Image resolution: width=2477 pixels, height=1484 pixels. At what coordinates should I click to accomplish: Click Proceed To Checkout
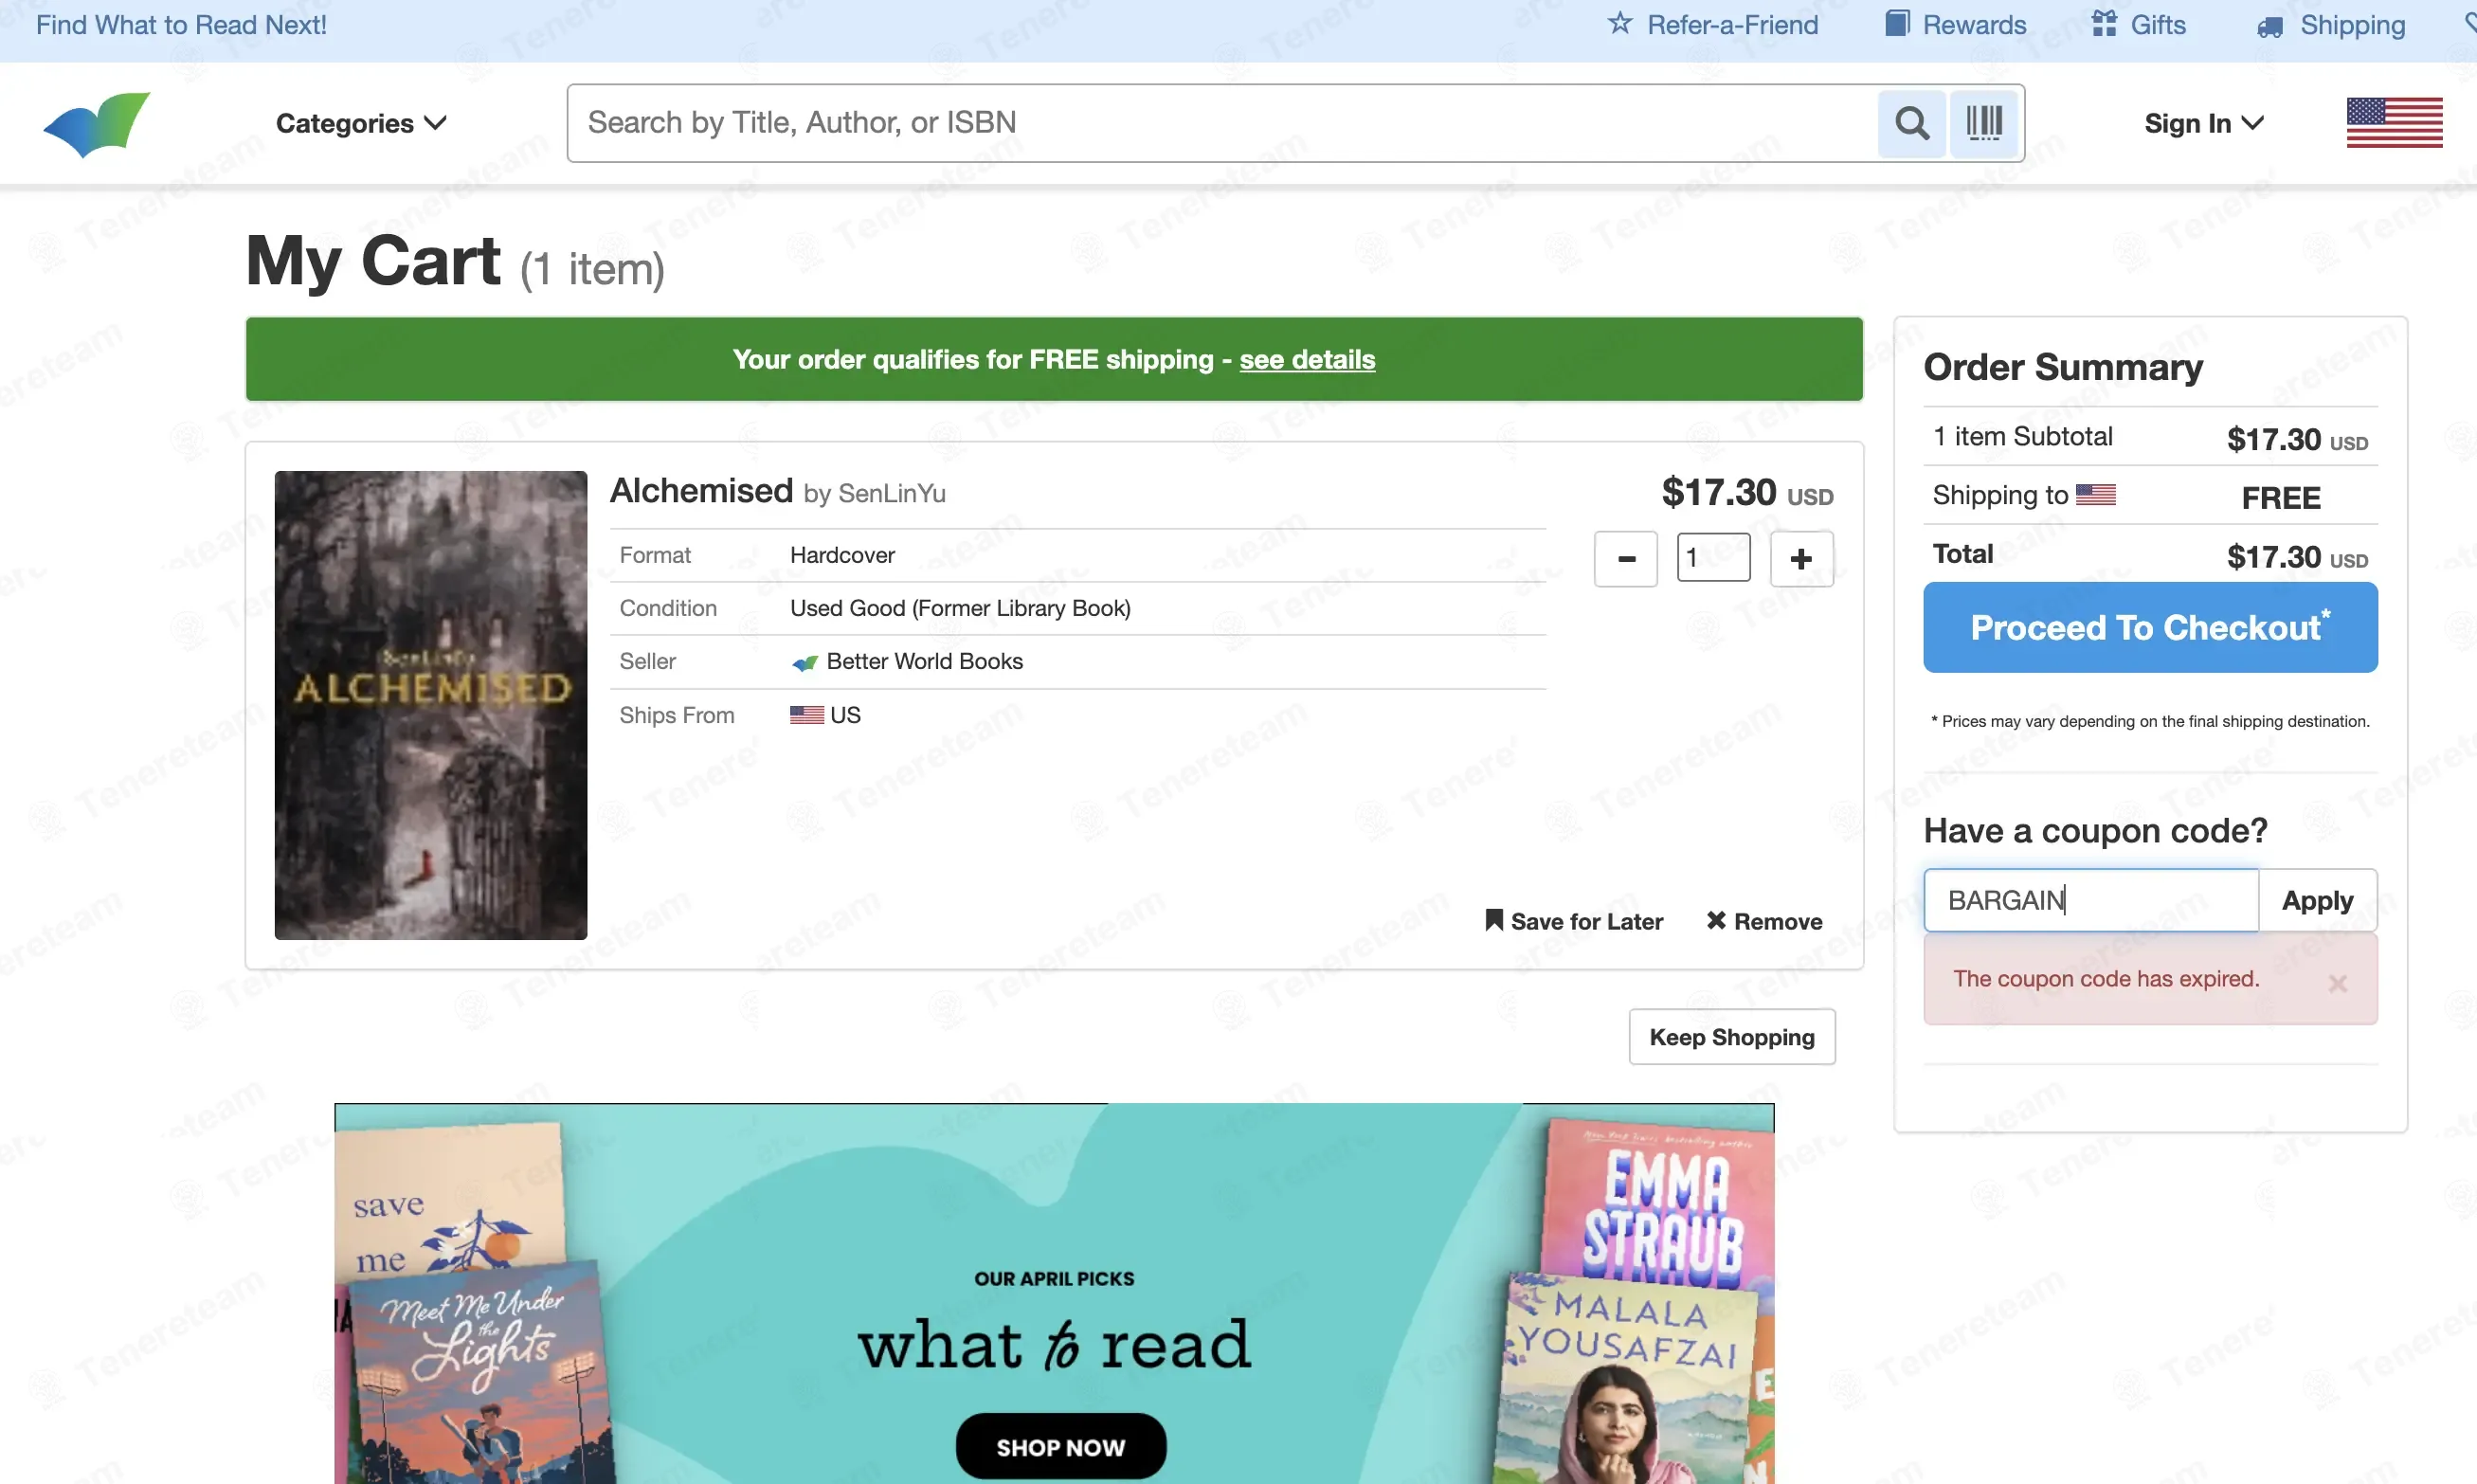click(2150, 628)
